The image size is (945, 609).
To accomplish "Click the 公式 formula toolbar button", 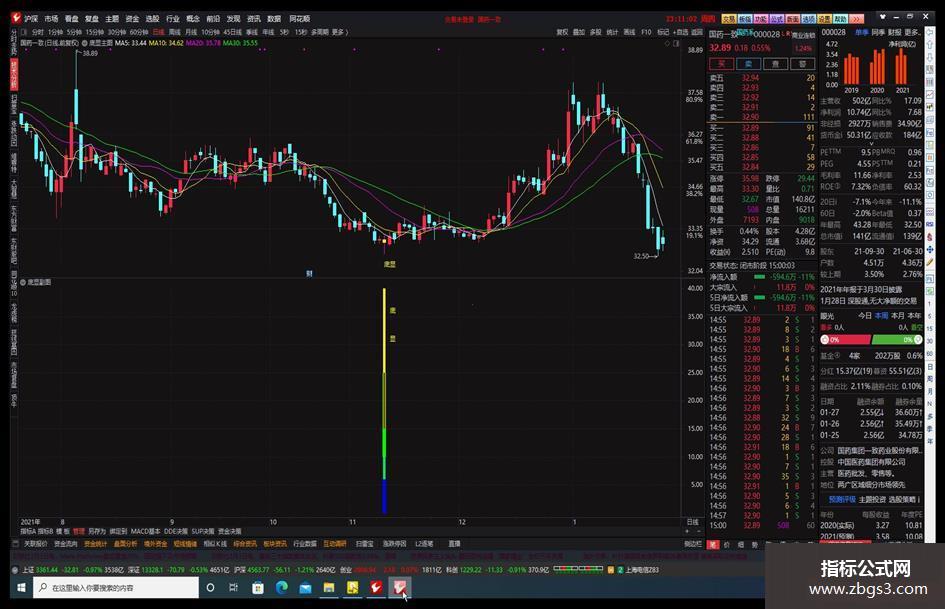I will (777, 19).
